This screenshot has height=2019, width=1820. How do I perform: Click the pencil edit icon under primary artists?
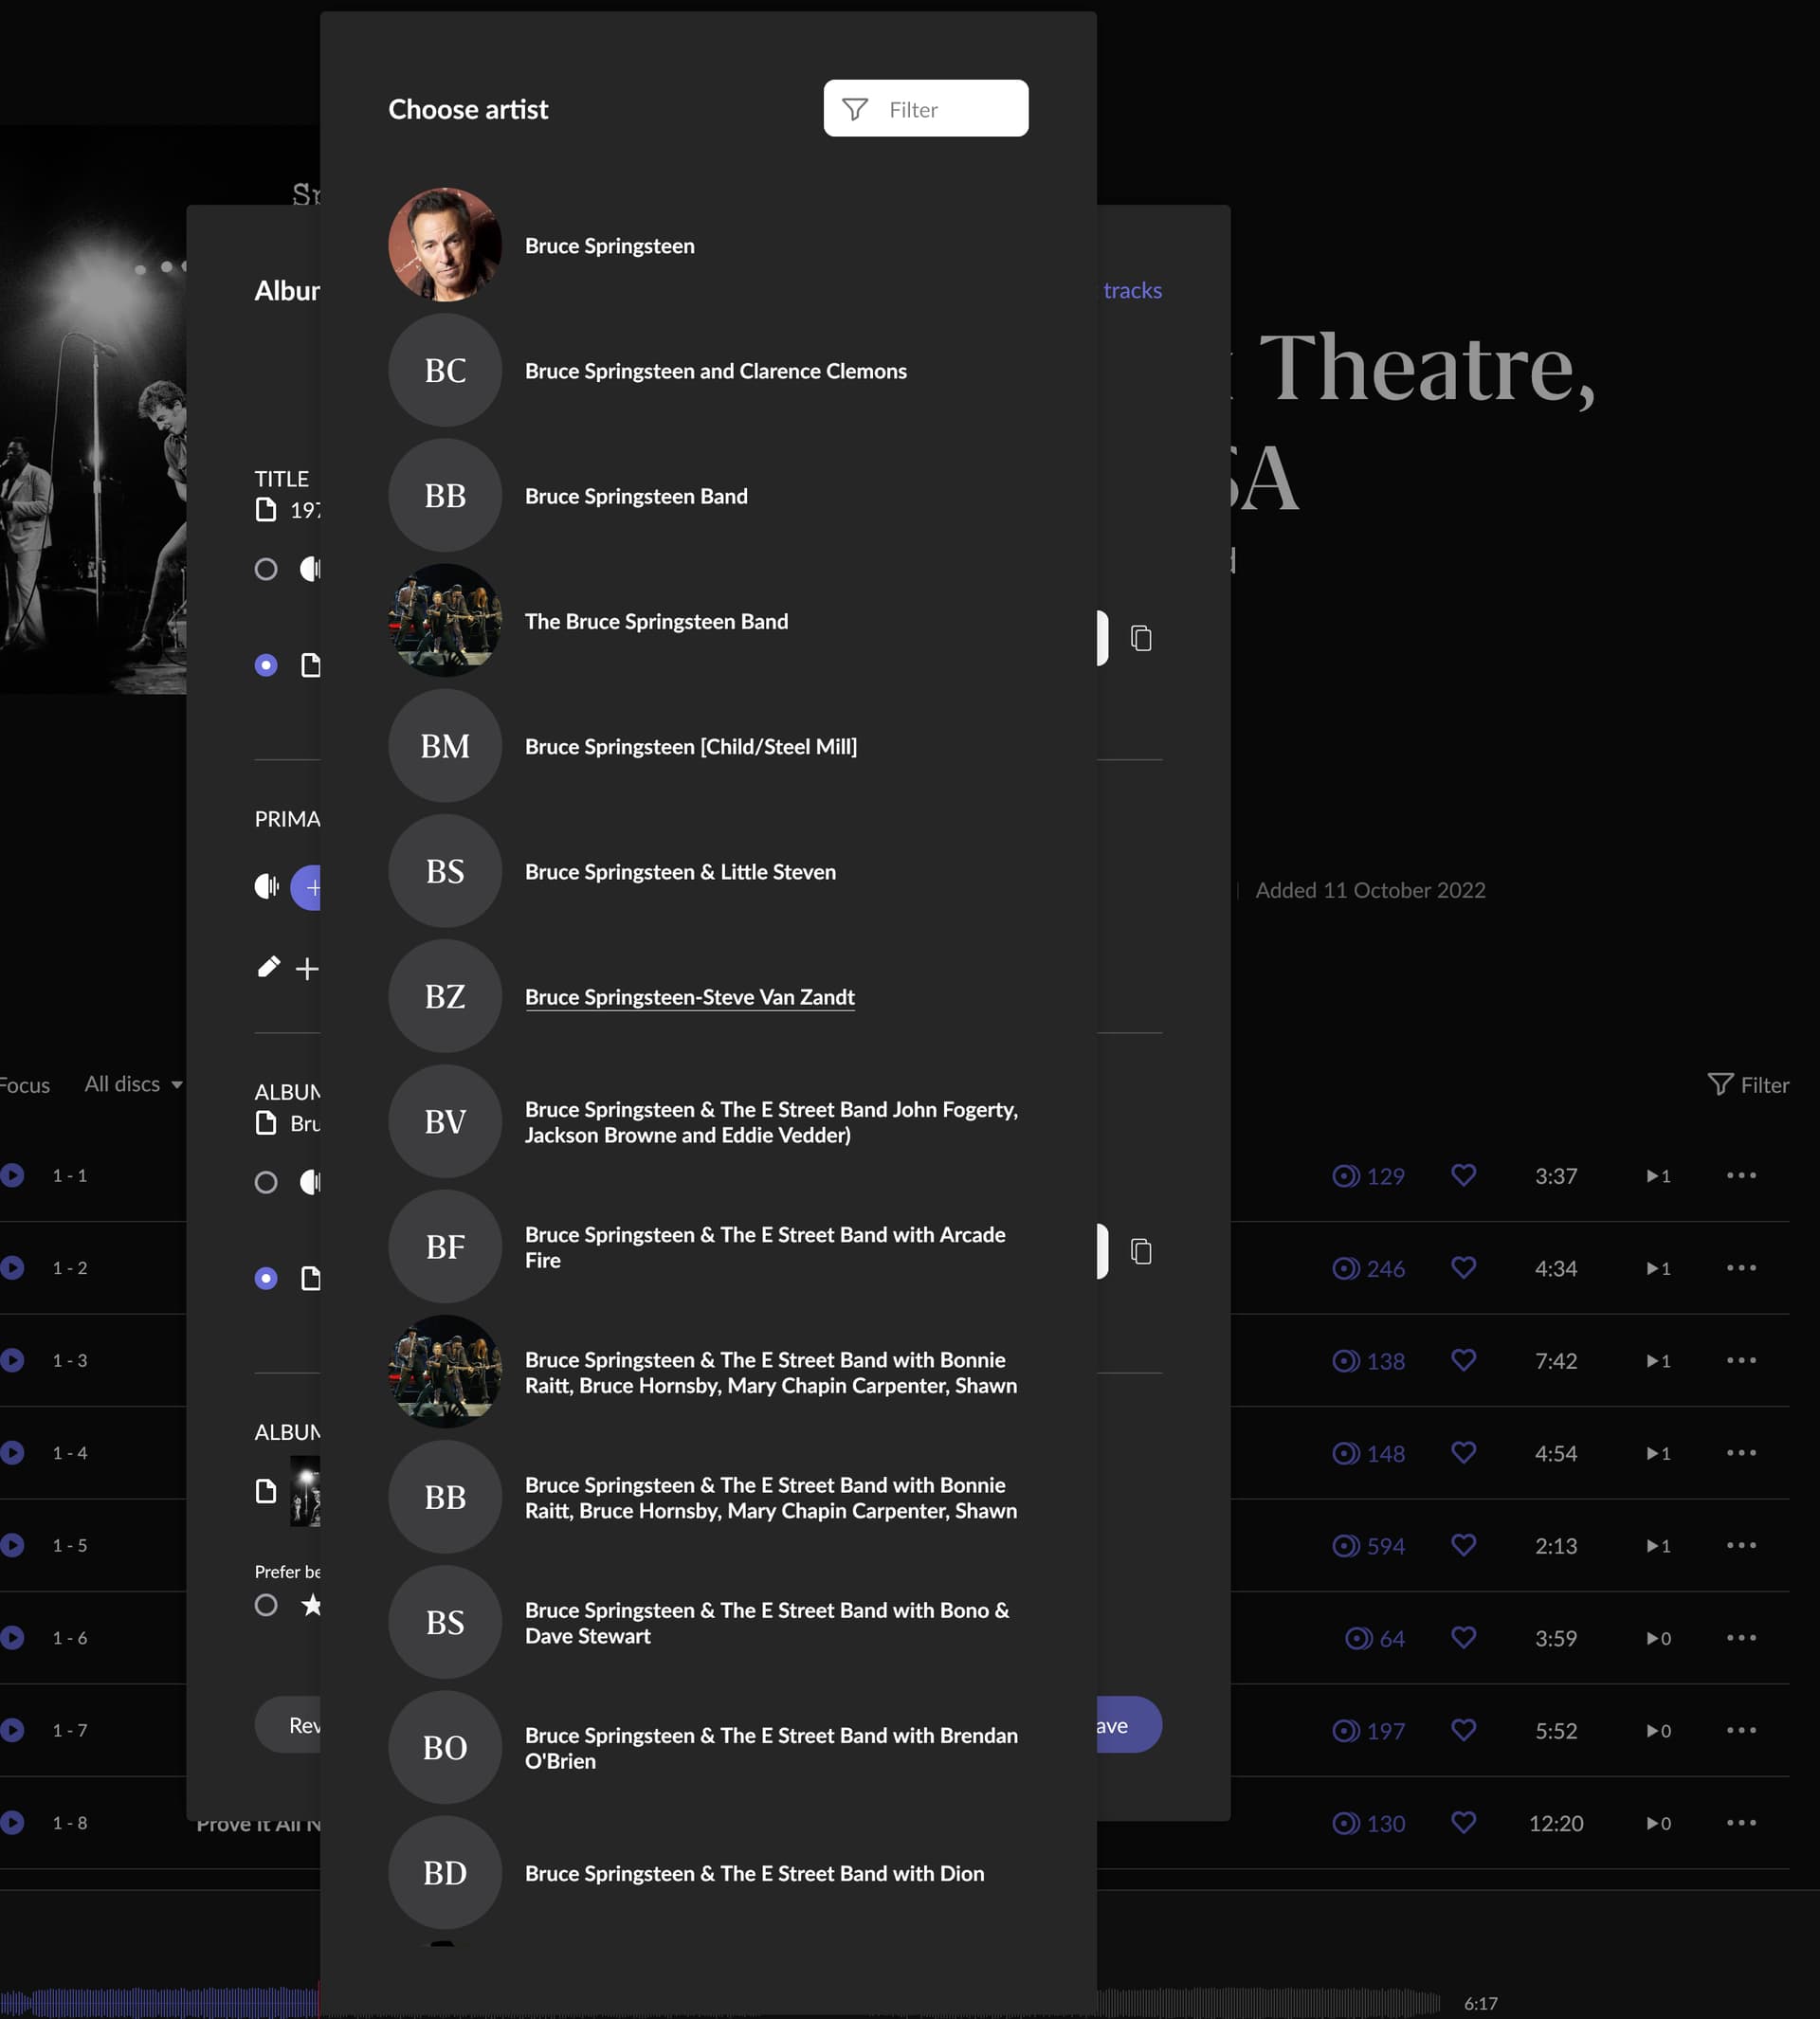pos(268,967)
